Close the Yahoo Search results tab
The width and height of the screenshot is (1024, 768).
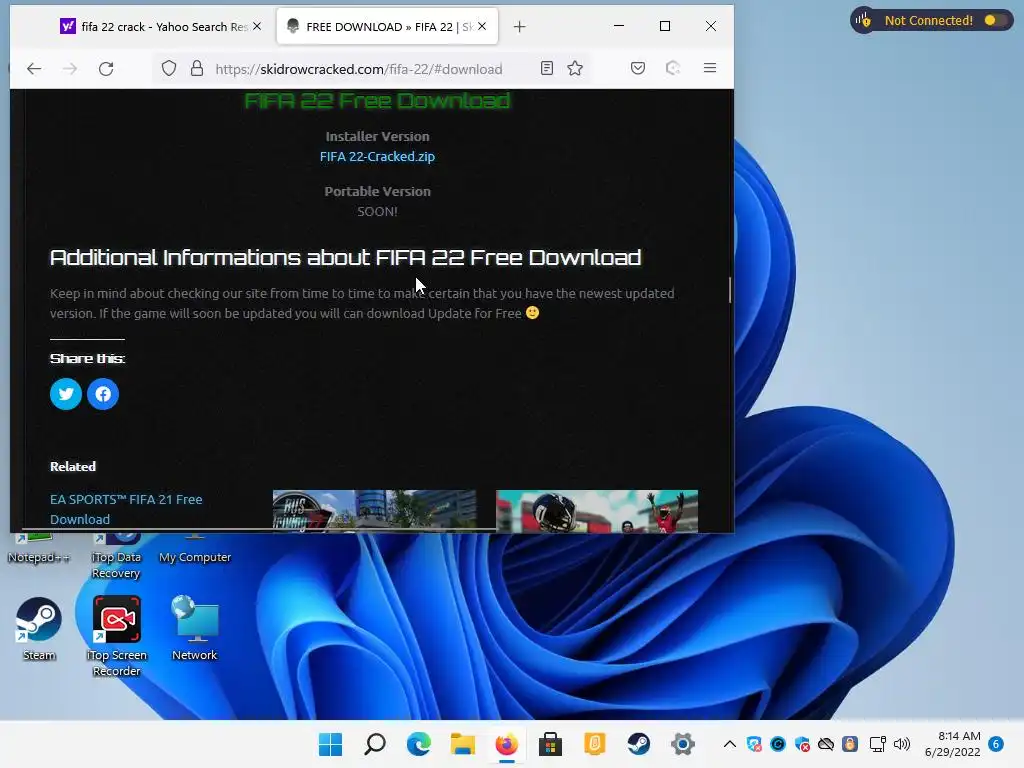(257, 26)
